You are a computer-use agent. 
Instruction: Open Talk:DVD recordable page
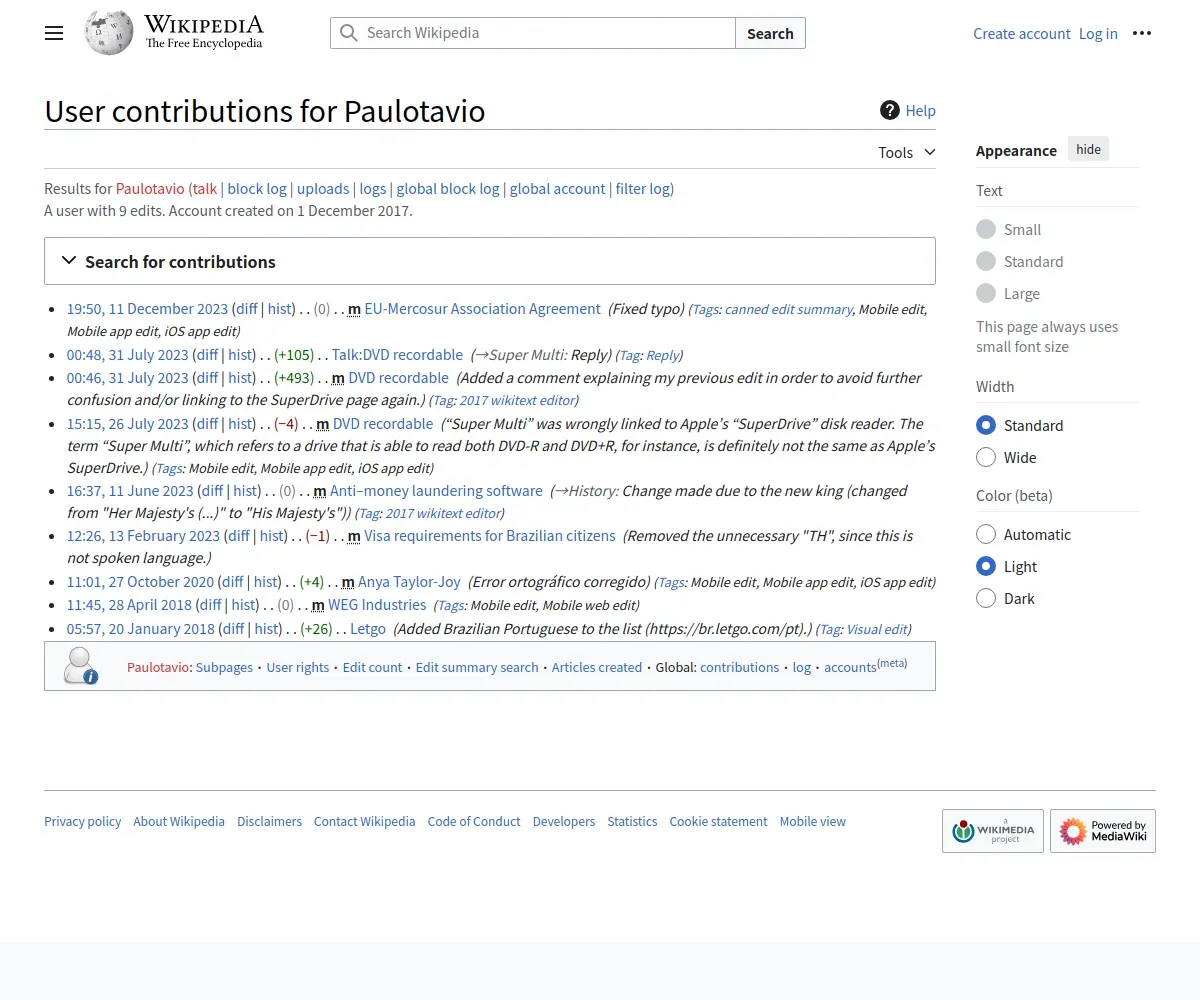click(397, 354)
